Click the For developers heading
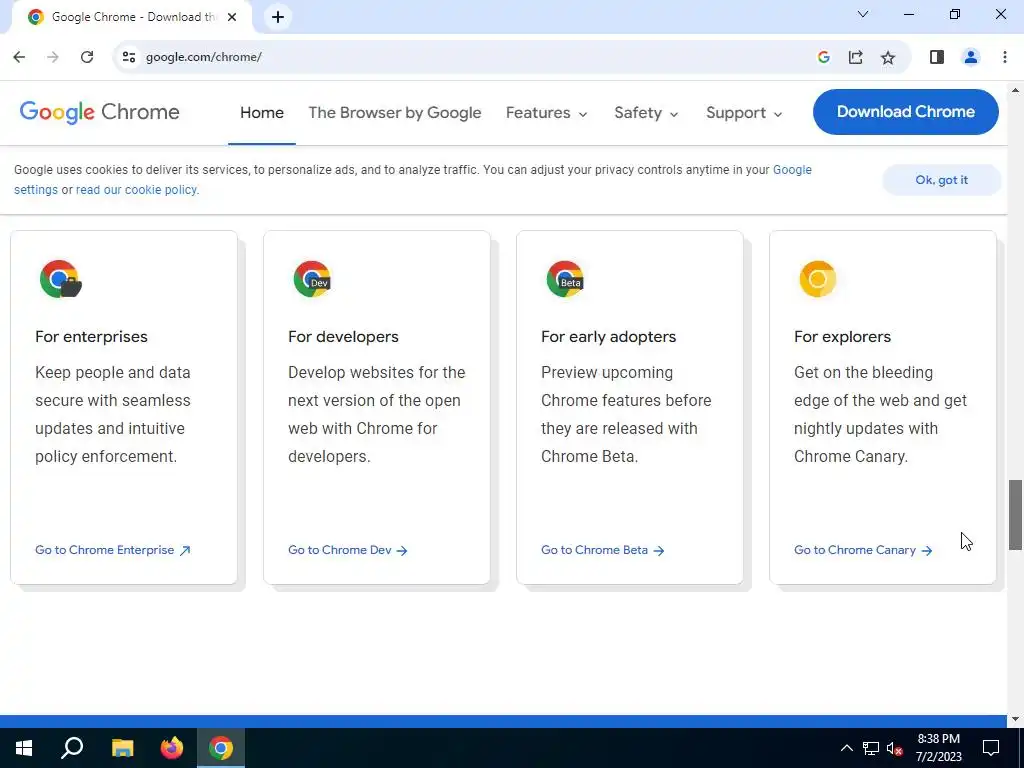The image size is (1024, 768). coord(343,336)
